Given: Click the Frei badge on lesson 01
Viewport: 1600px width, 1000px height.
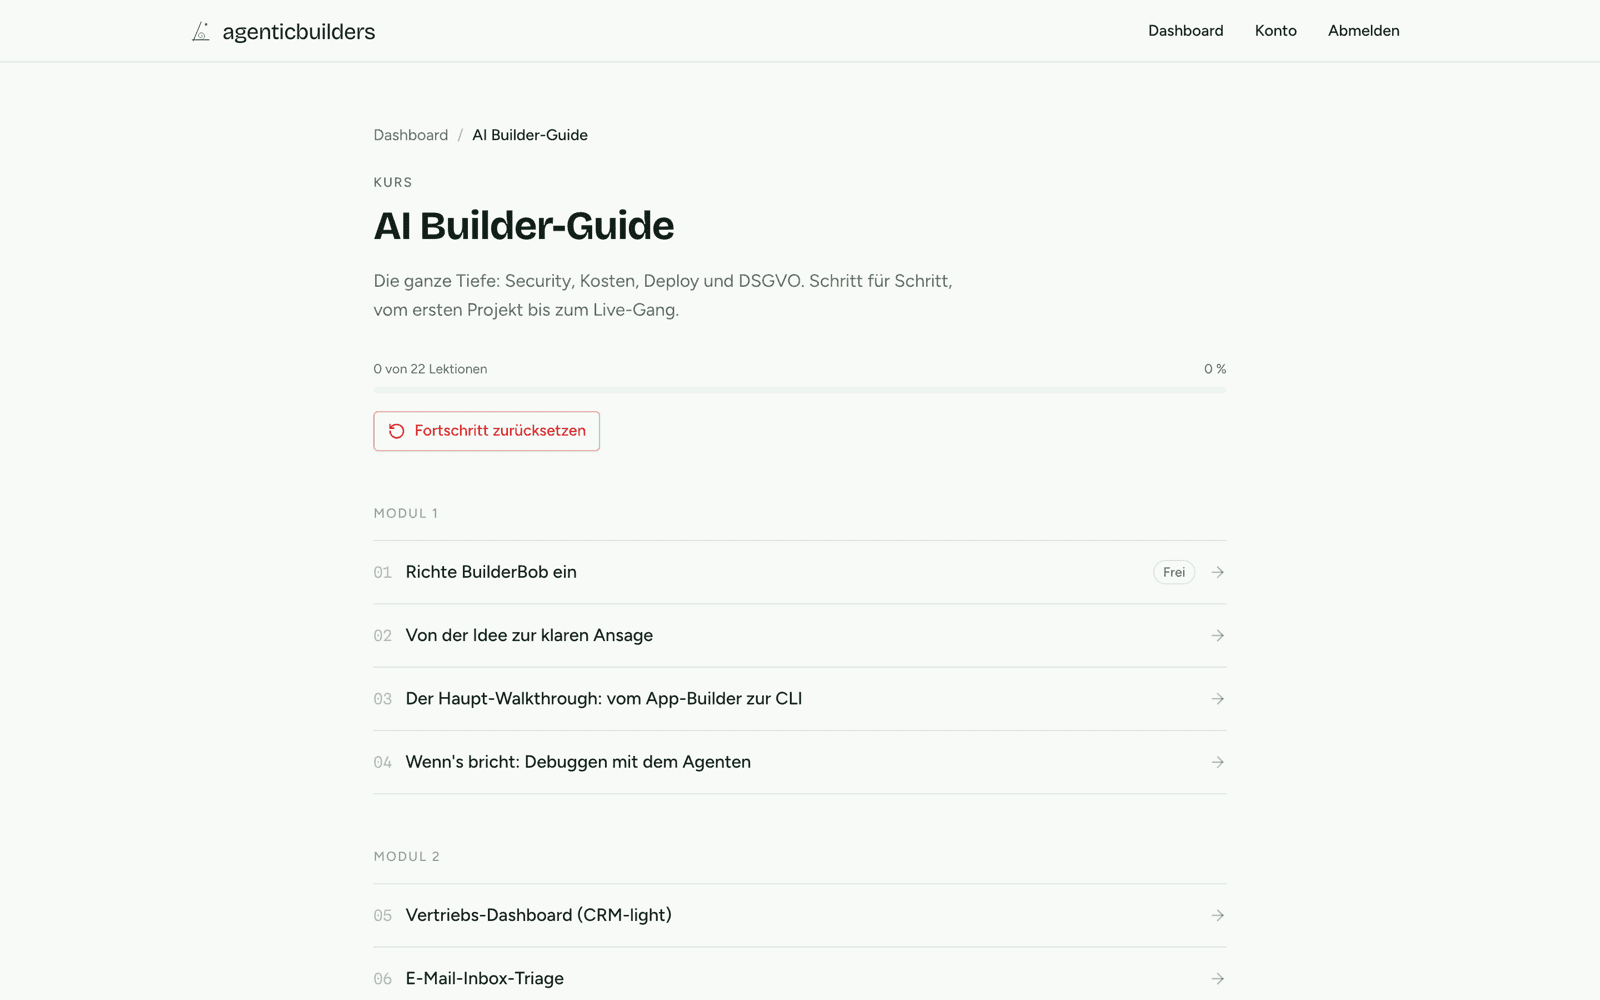Looking at the screenshot, I should coord(1174,572).
